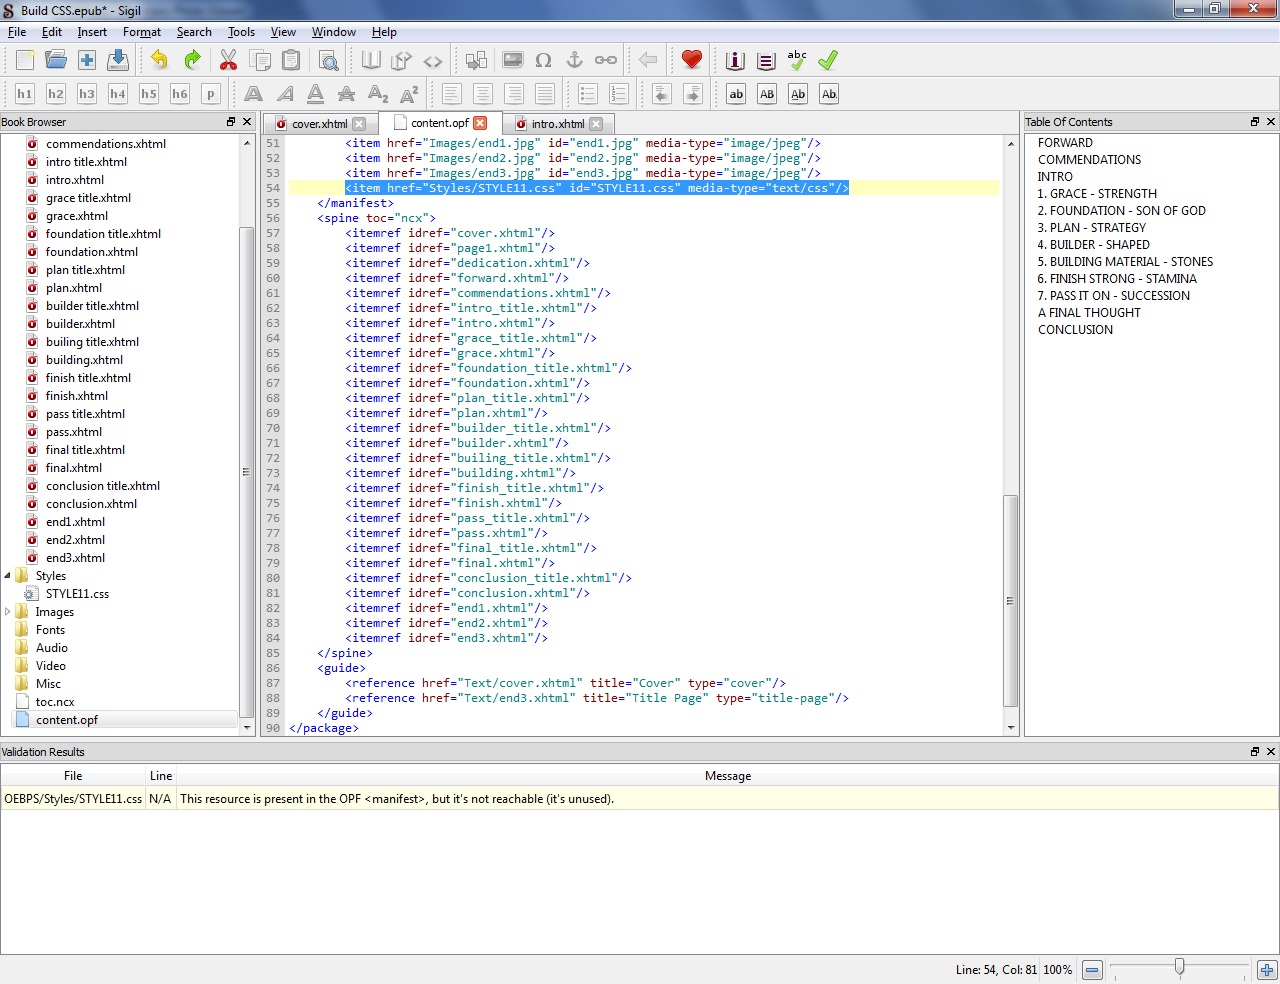1280x984 pixels.
Task: Open the Spellcheck abc icon
Action: click(x=797, y=60)
